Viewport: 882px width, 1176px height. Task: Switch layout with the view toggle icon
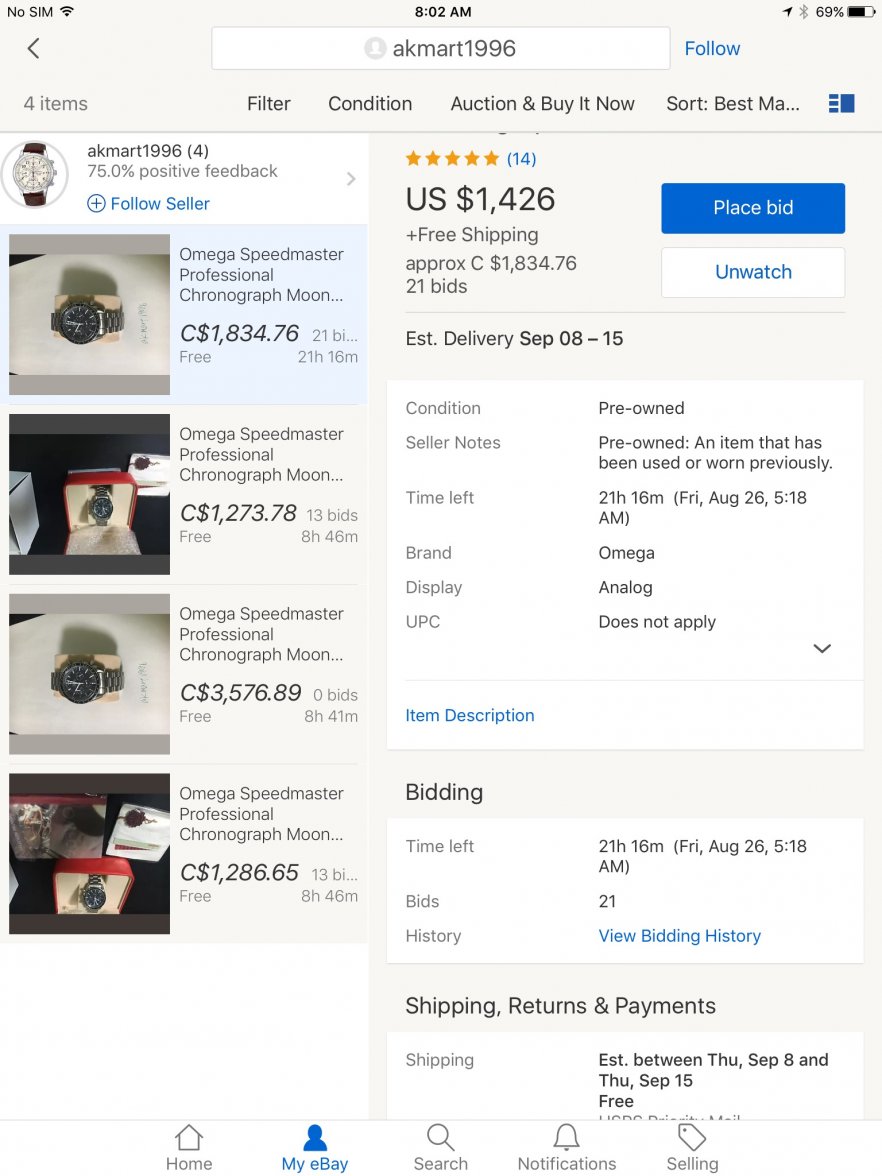pyautogui.click(x=841, y=104)
